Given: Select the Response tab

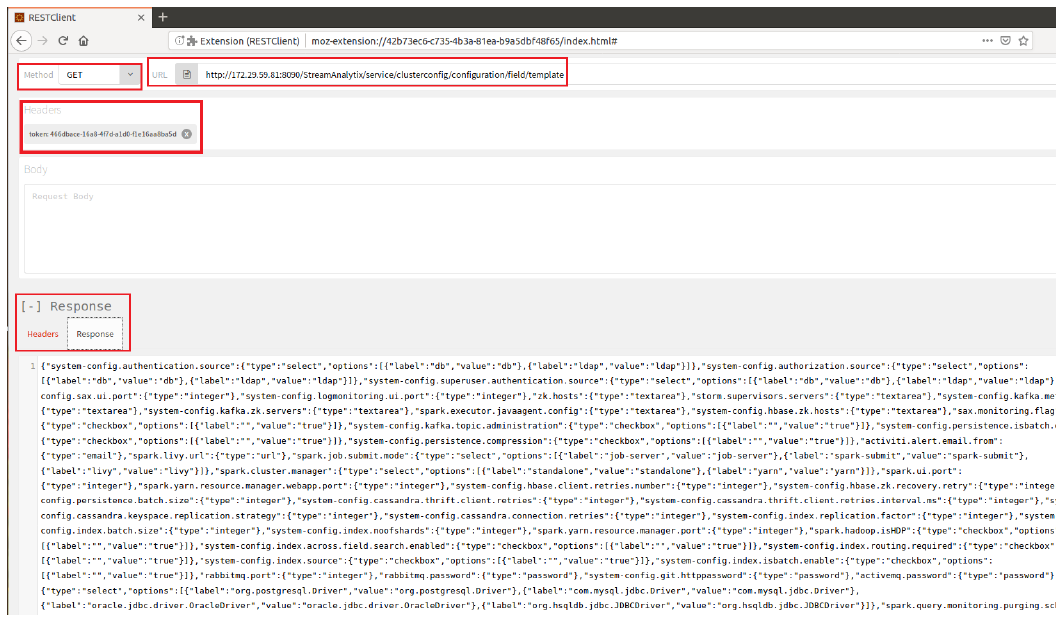Looking at the screenshot, I should [95, 334].
